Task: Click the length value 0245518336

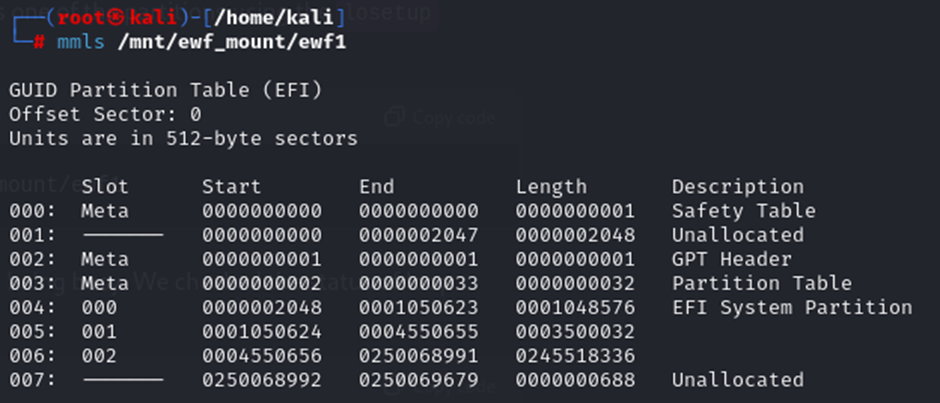Action: [576, 356]
